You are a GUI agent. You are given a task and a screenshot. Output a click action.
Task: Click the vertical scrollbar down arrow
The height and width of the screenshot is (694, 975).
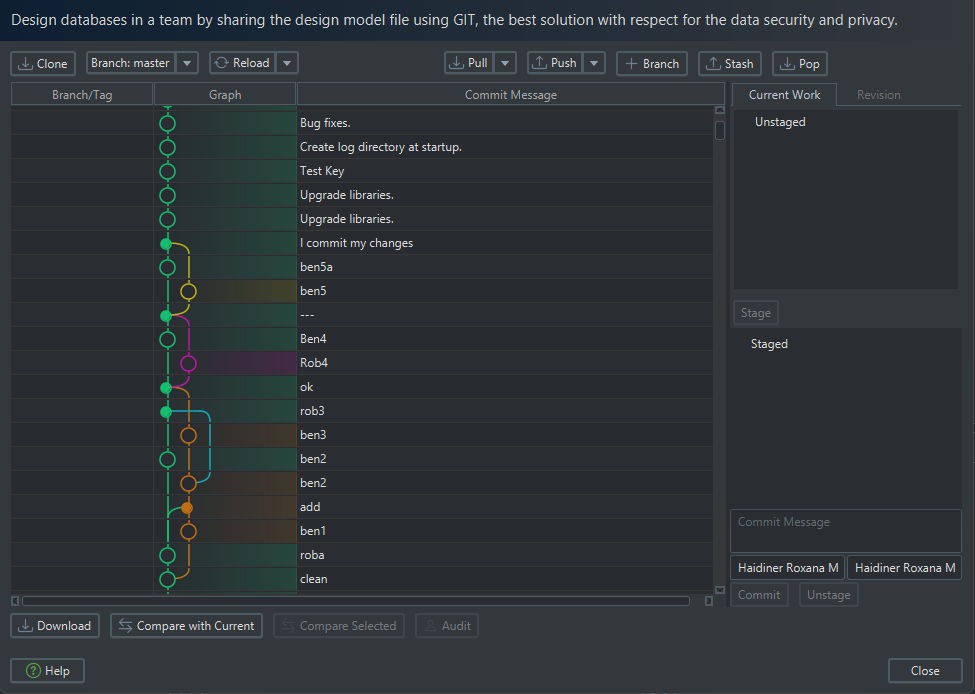[x=719, y=590]
